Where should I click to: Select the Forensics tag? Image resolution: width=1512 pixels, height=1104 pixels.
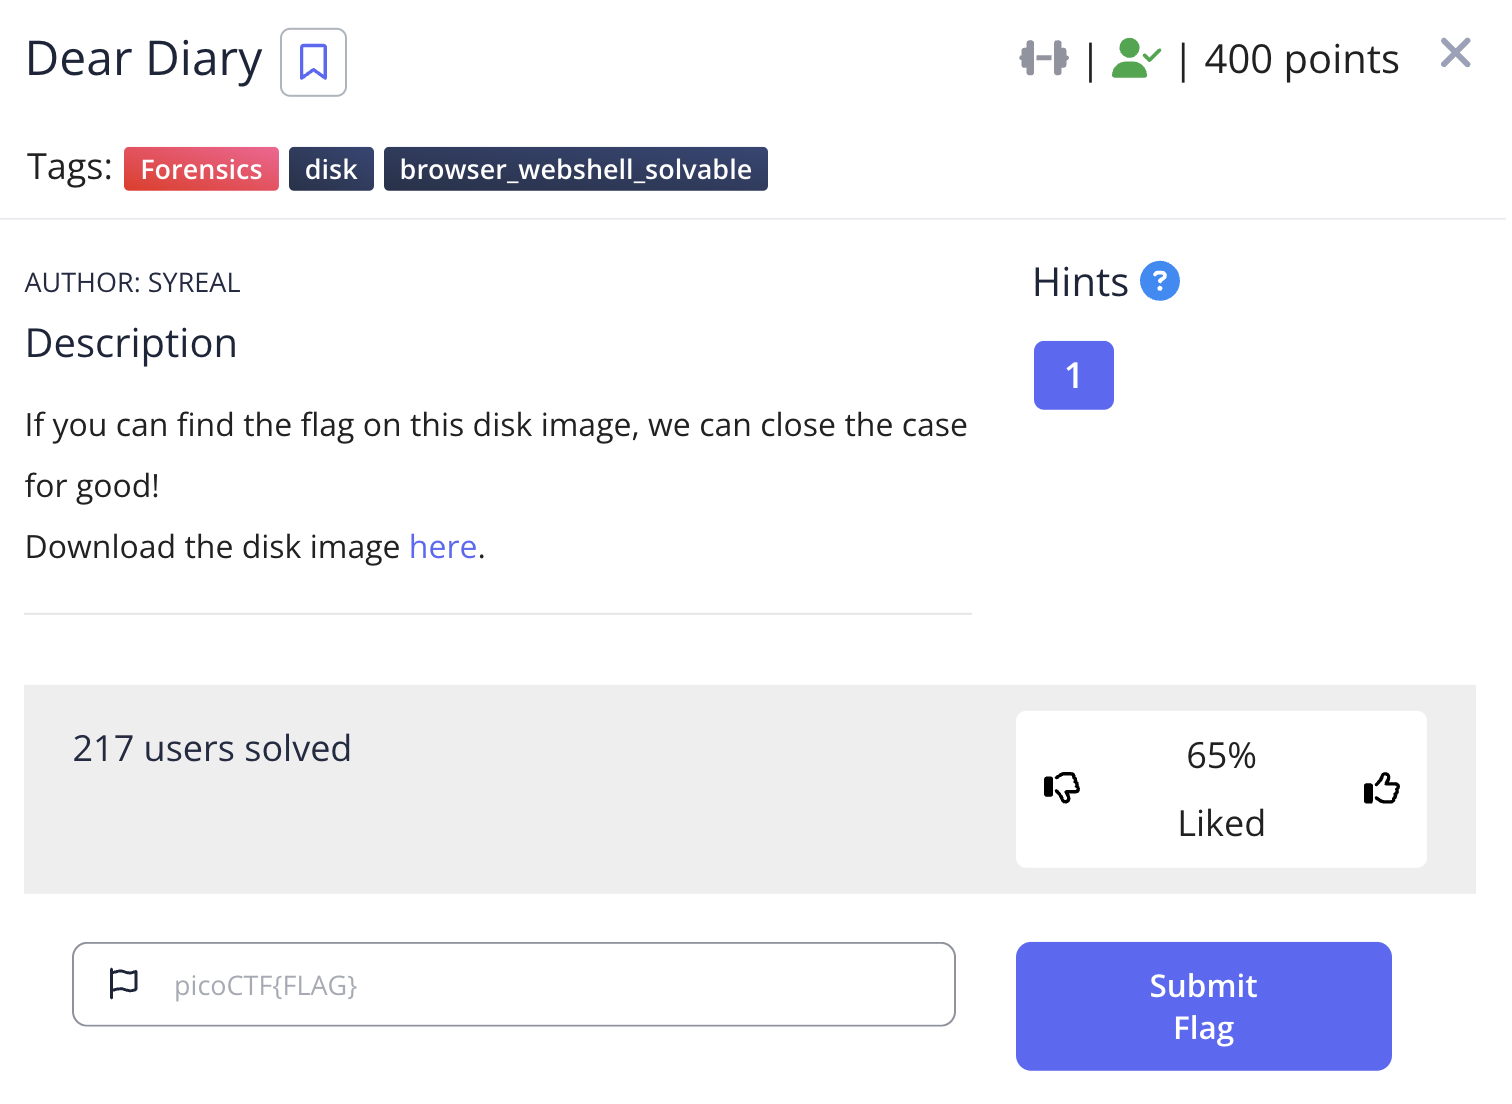pyautogui.click(x=201, y=169)
